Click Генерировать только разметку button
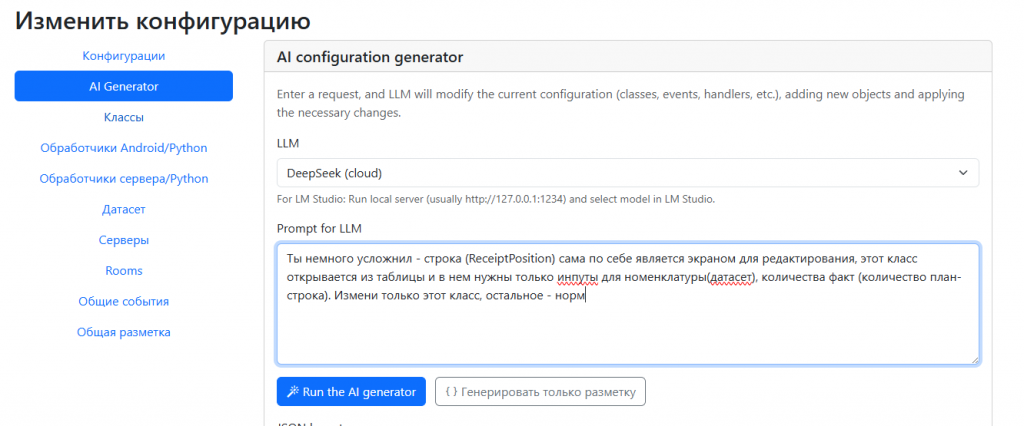Viewport: 1024px width, 426px height. (540, 392)
